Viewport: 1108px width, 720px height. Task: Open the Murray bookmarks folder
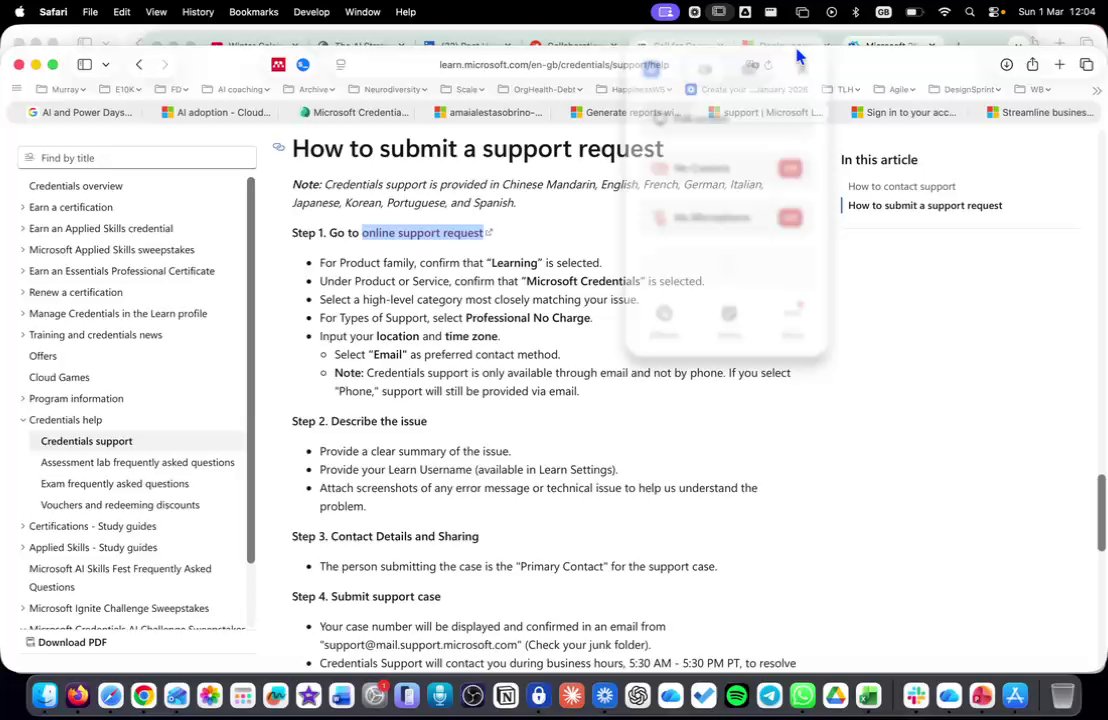coord(61,90)
